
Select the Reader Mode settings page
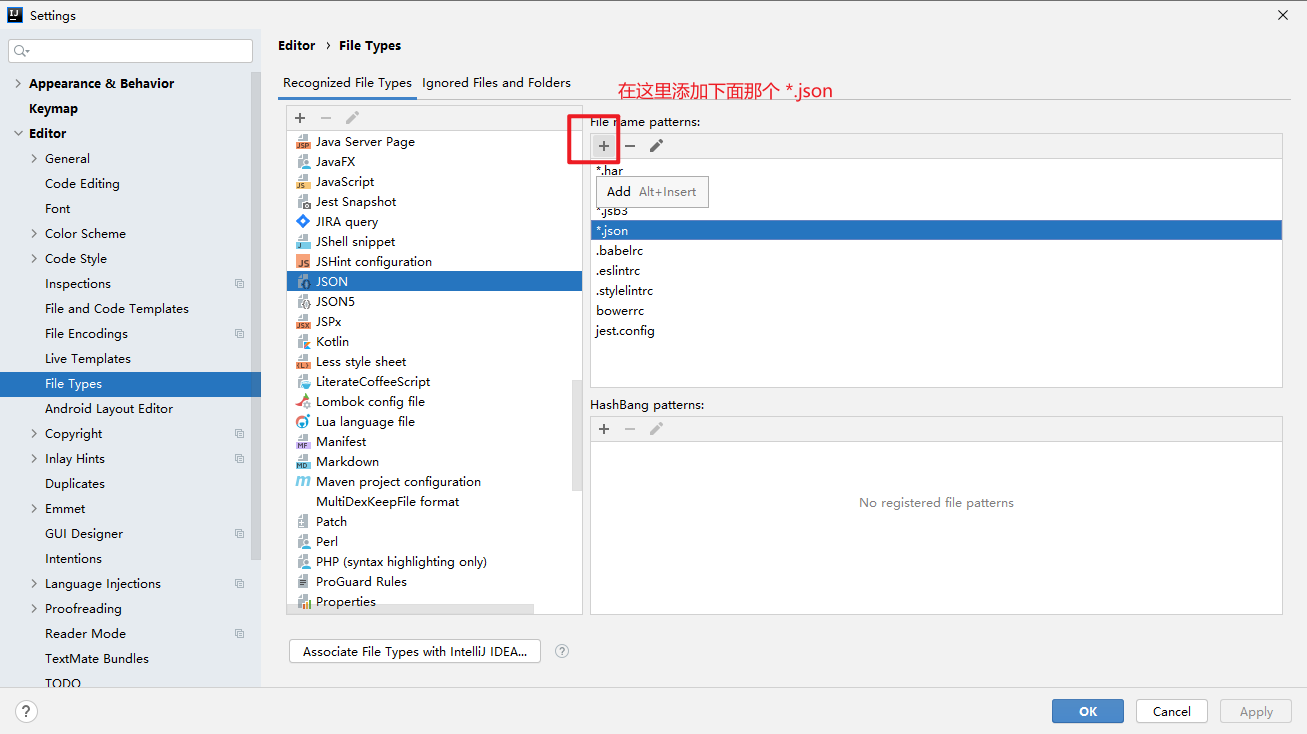tap(85, 634)
